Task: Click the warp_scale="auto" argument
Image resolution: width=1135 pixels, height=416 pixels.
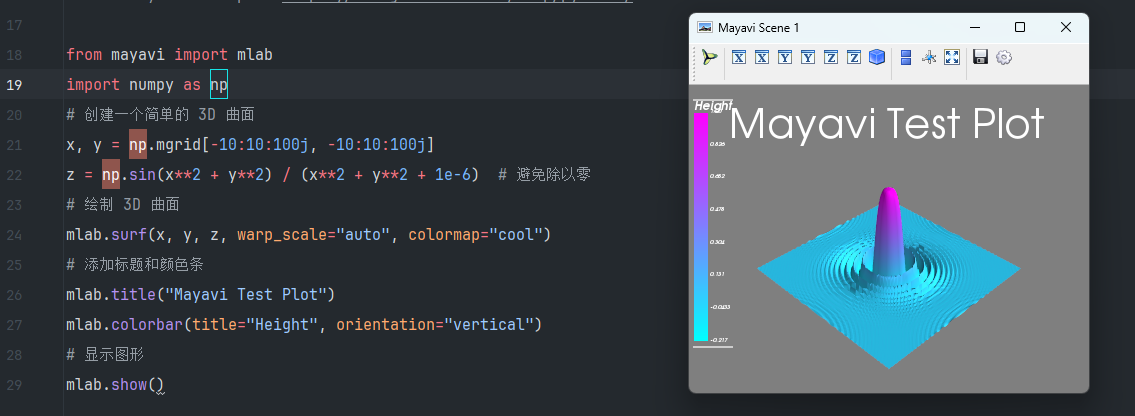Action: 314,235
